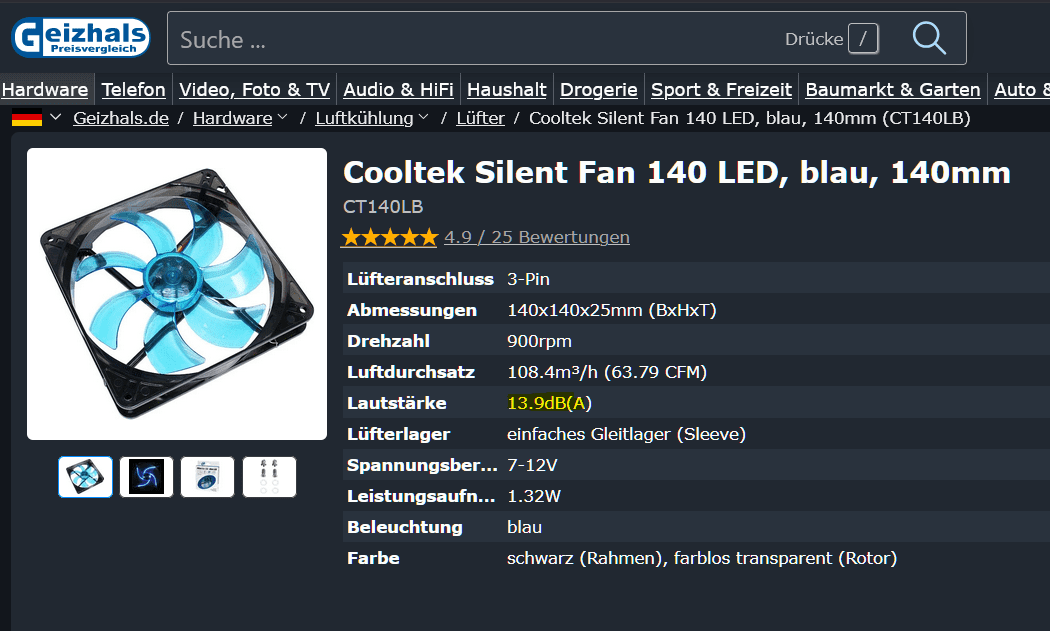View the mounting screws accessory thumbnail
This screenshot has width=1050, height=631.
tap(269, 477)
